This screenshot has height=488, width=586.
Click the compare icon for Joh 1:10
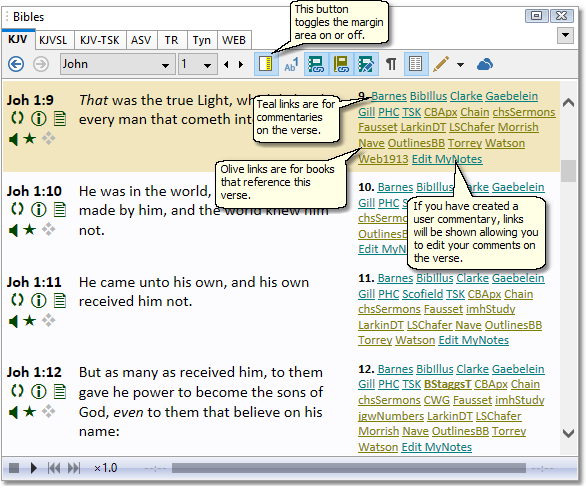[x=17, y=209]
